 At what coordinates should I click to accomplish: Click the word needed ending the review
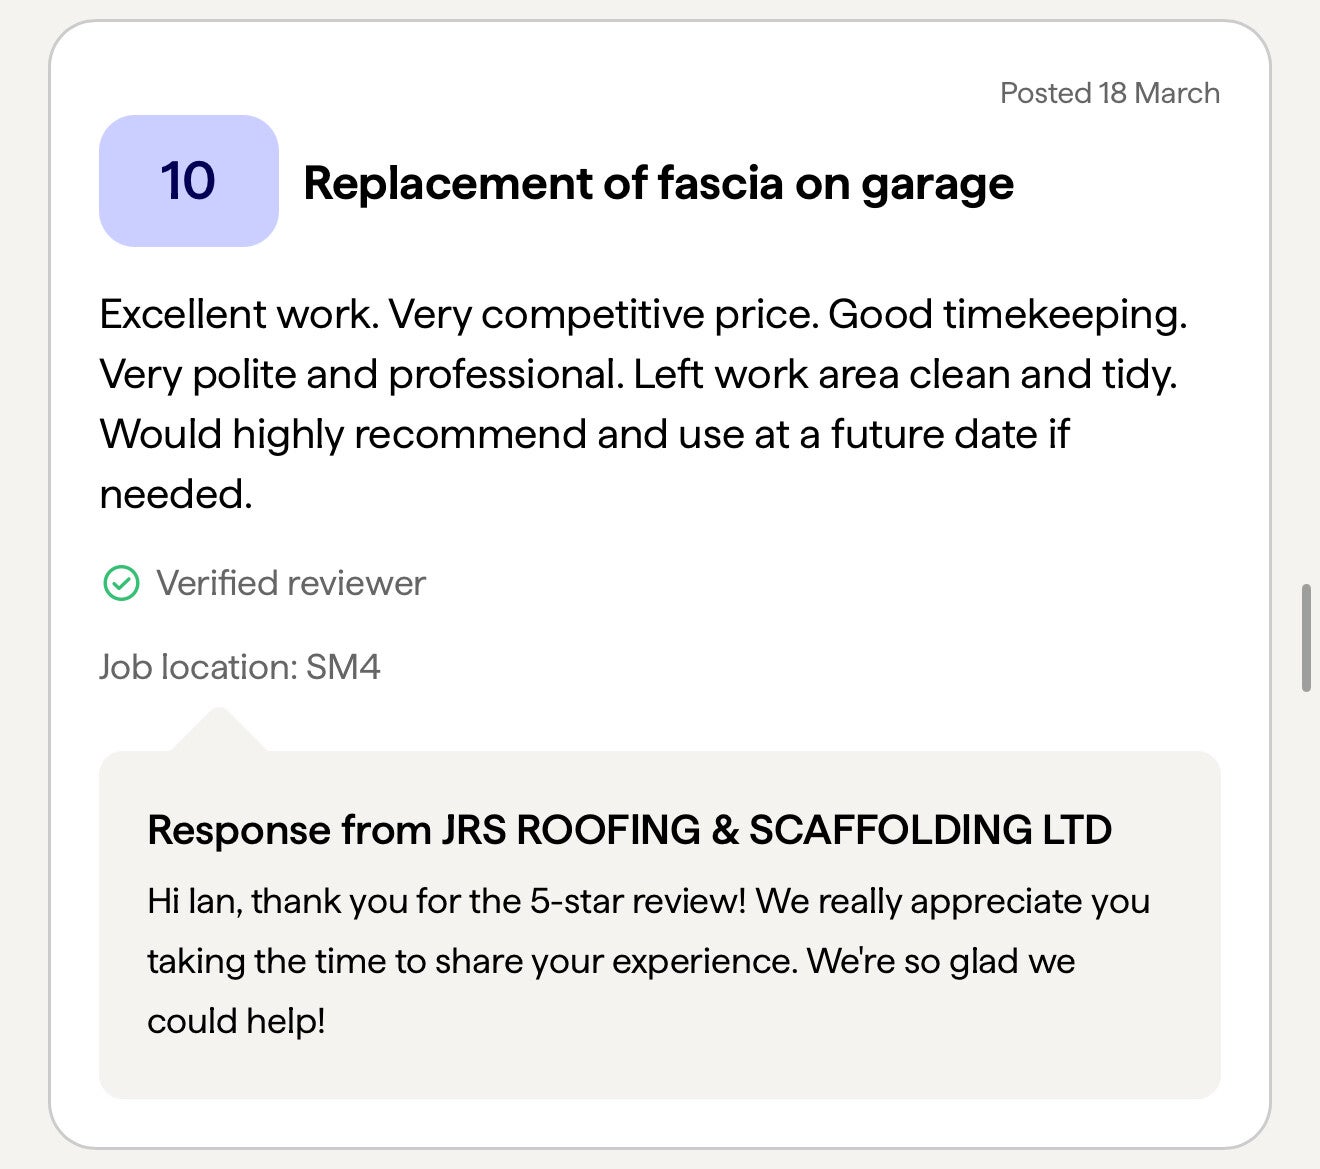pos(175,494)
